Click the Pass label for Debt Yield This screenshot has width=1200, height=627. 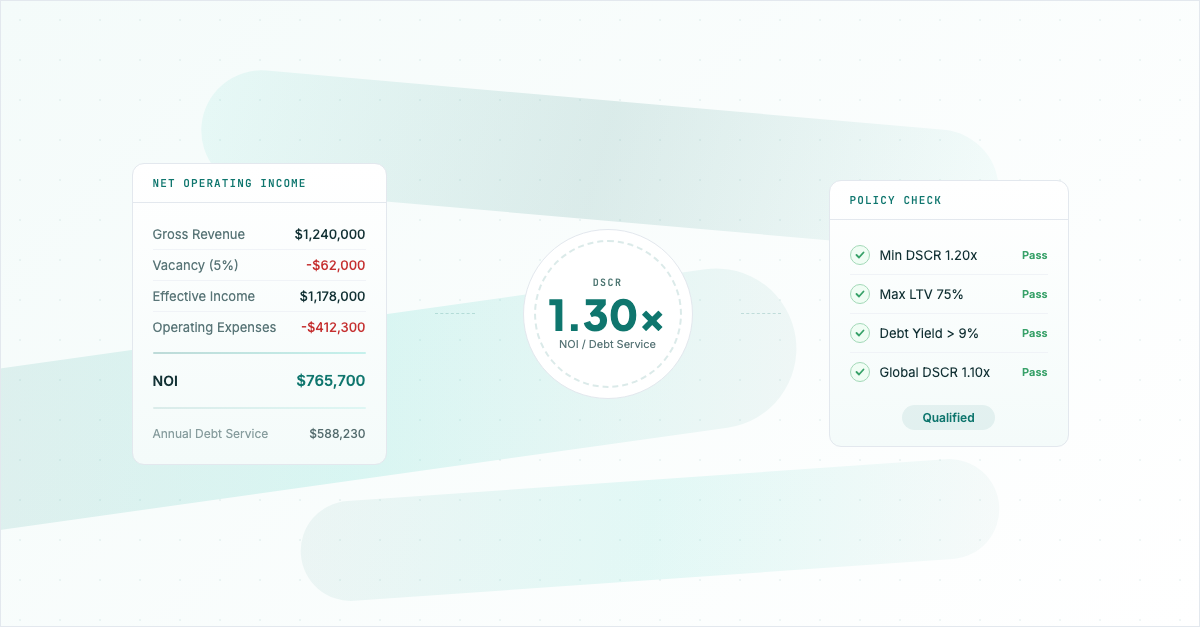1034,334
